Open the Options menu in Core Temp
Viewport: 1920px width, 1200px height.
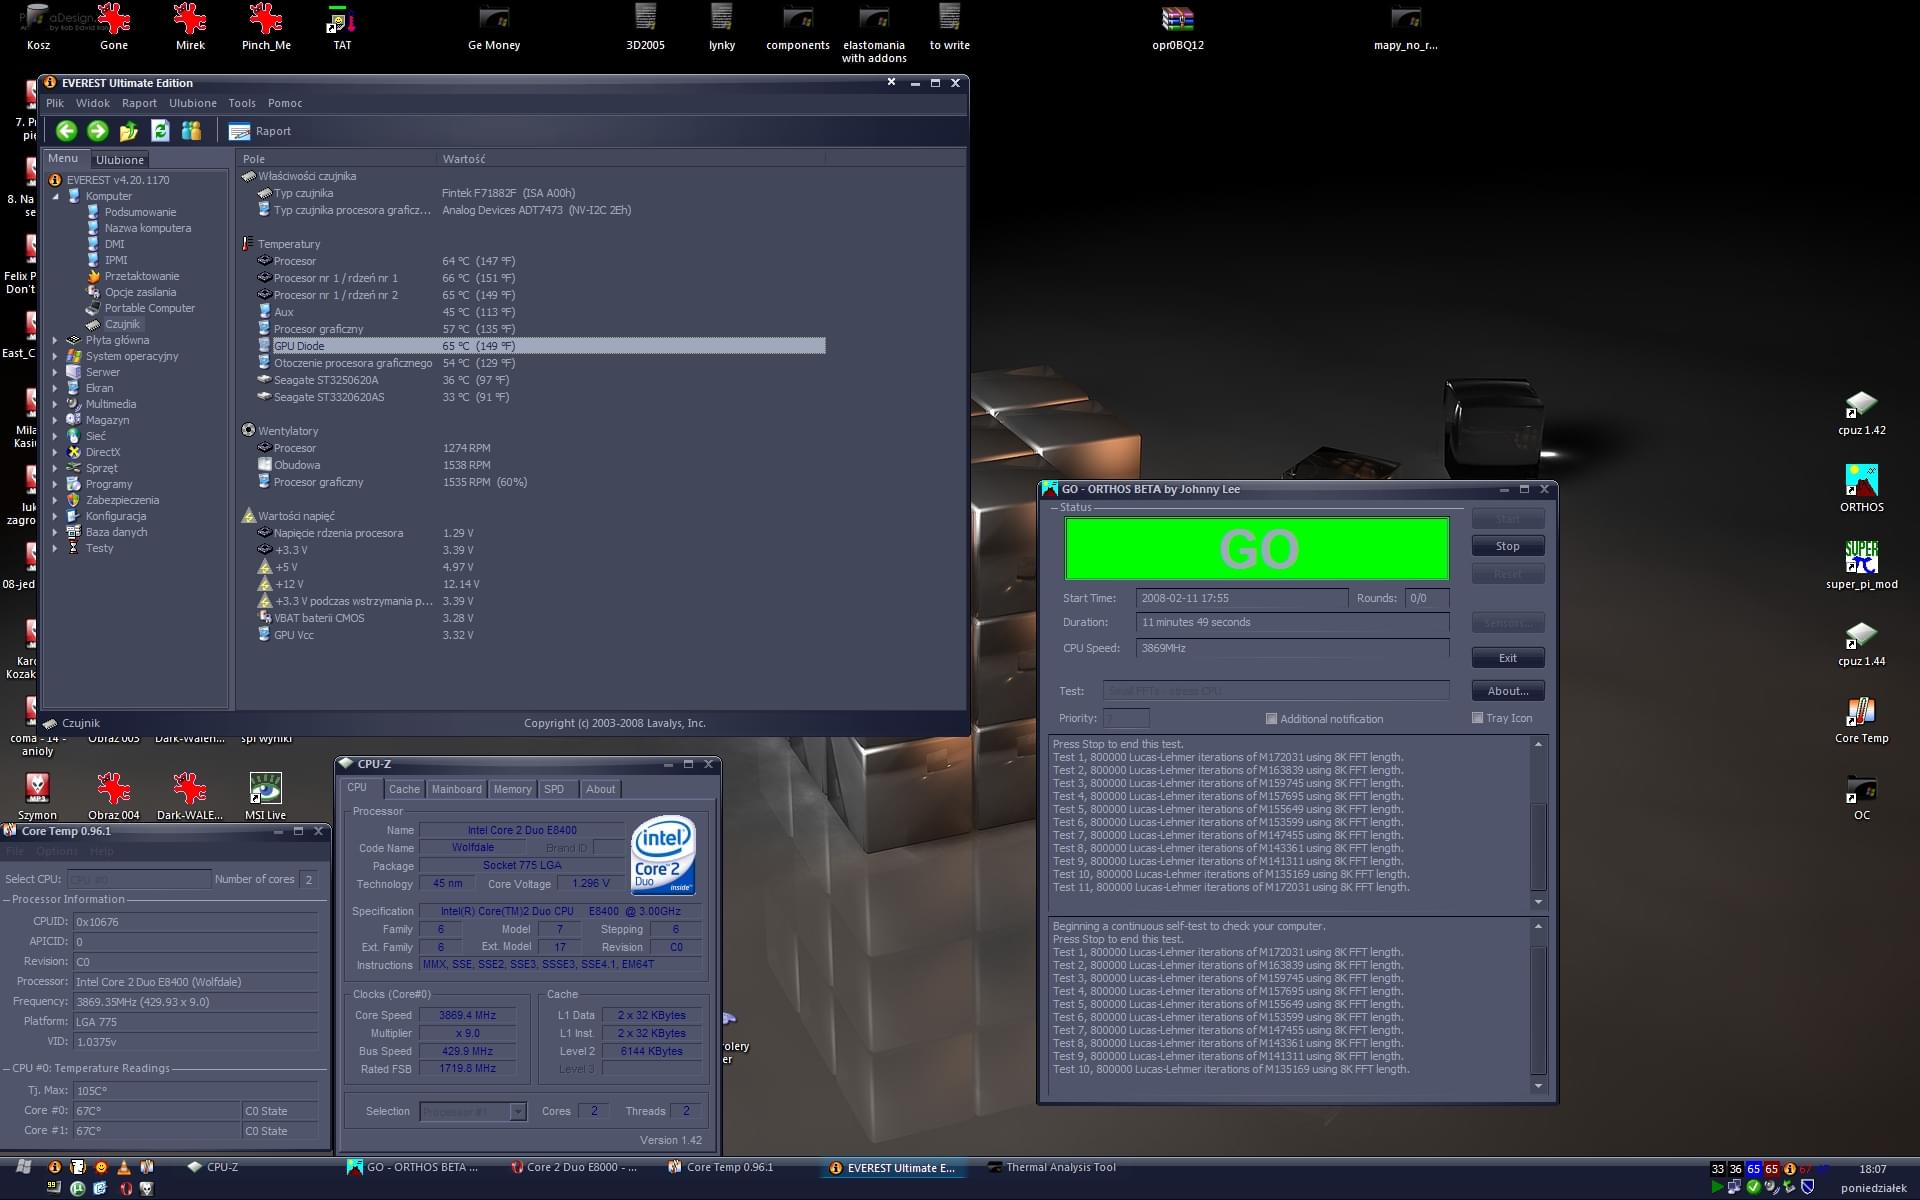57,851
